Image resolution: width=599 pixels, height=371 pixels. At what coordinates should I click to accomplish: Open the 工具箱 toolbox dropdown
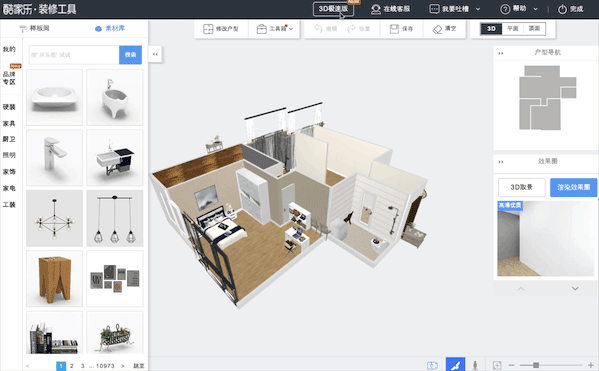click(x=275, y=29)
